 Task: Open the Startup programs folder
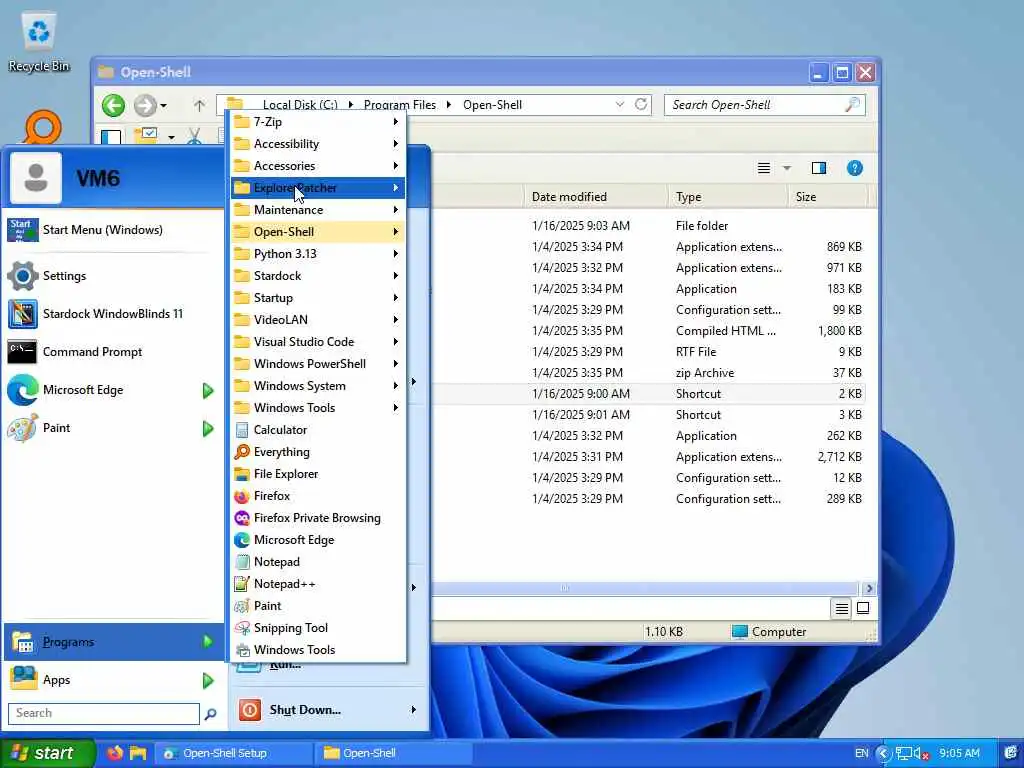tap(318, 298)
